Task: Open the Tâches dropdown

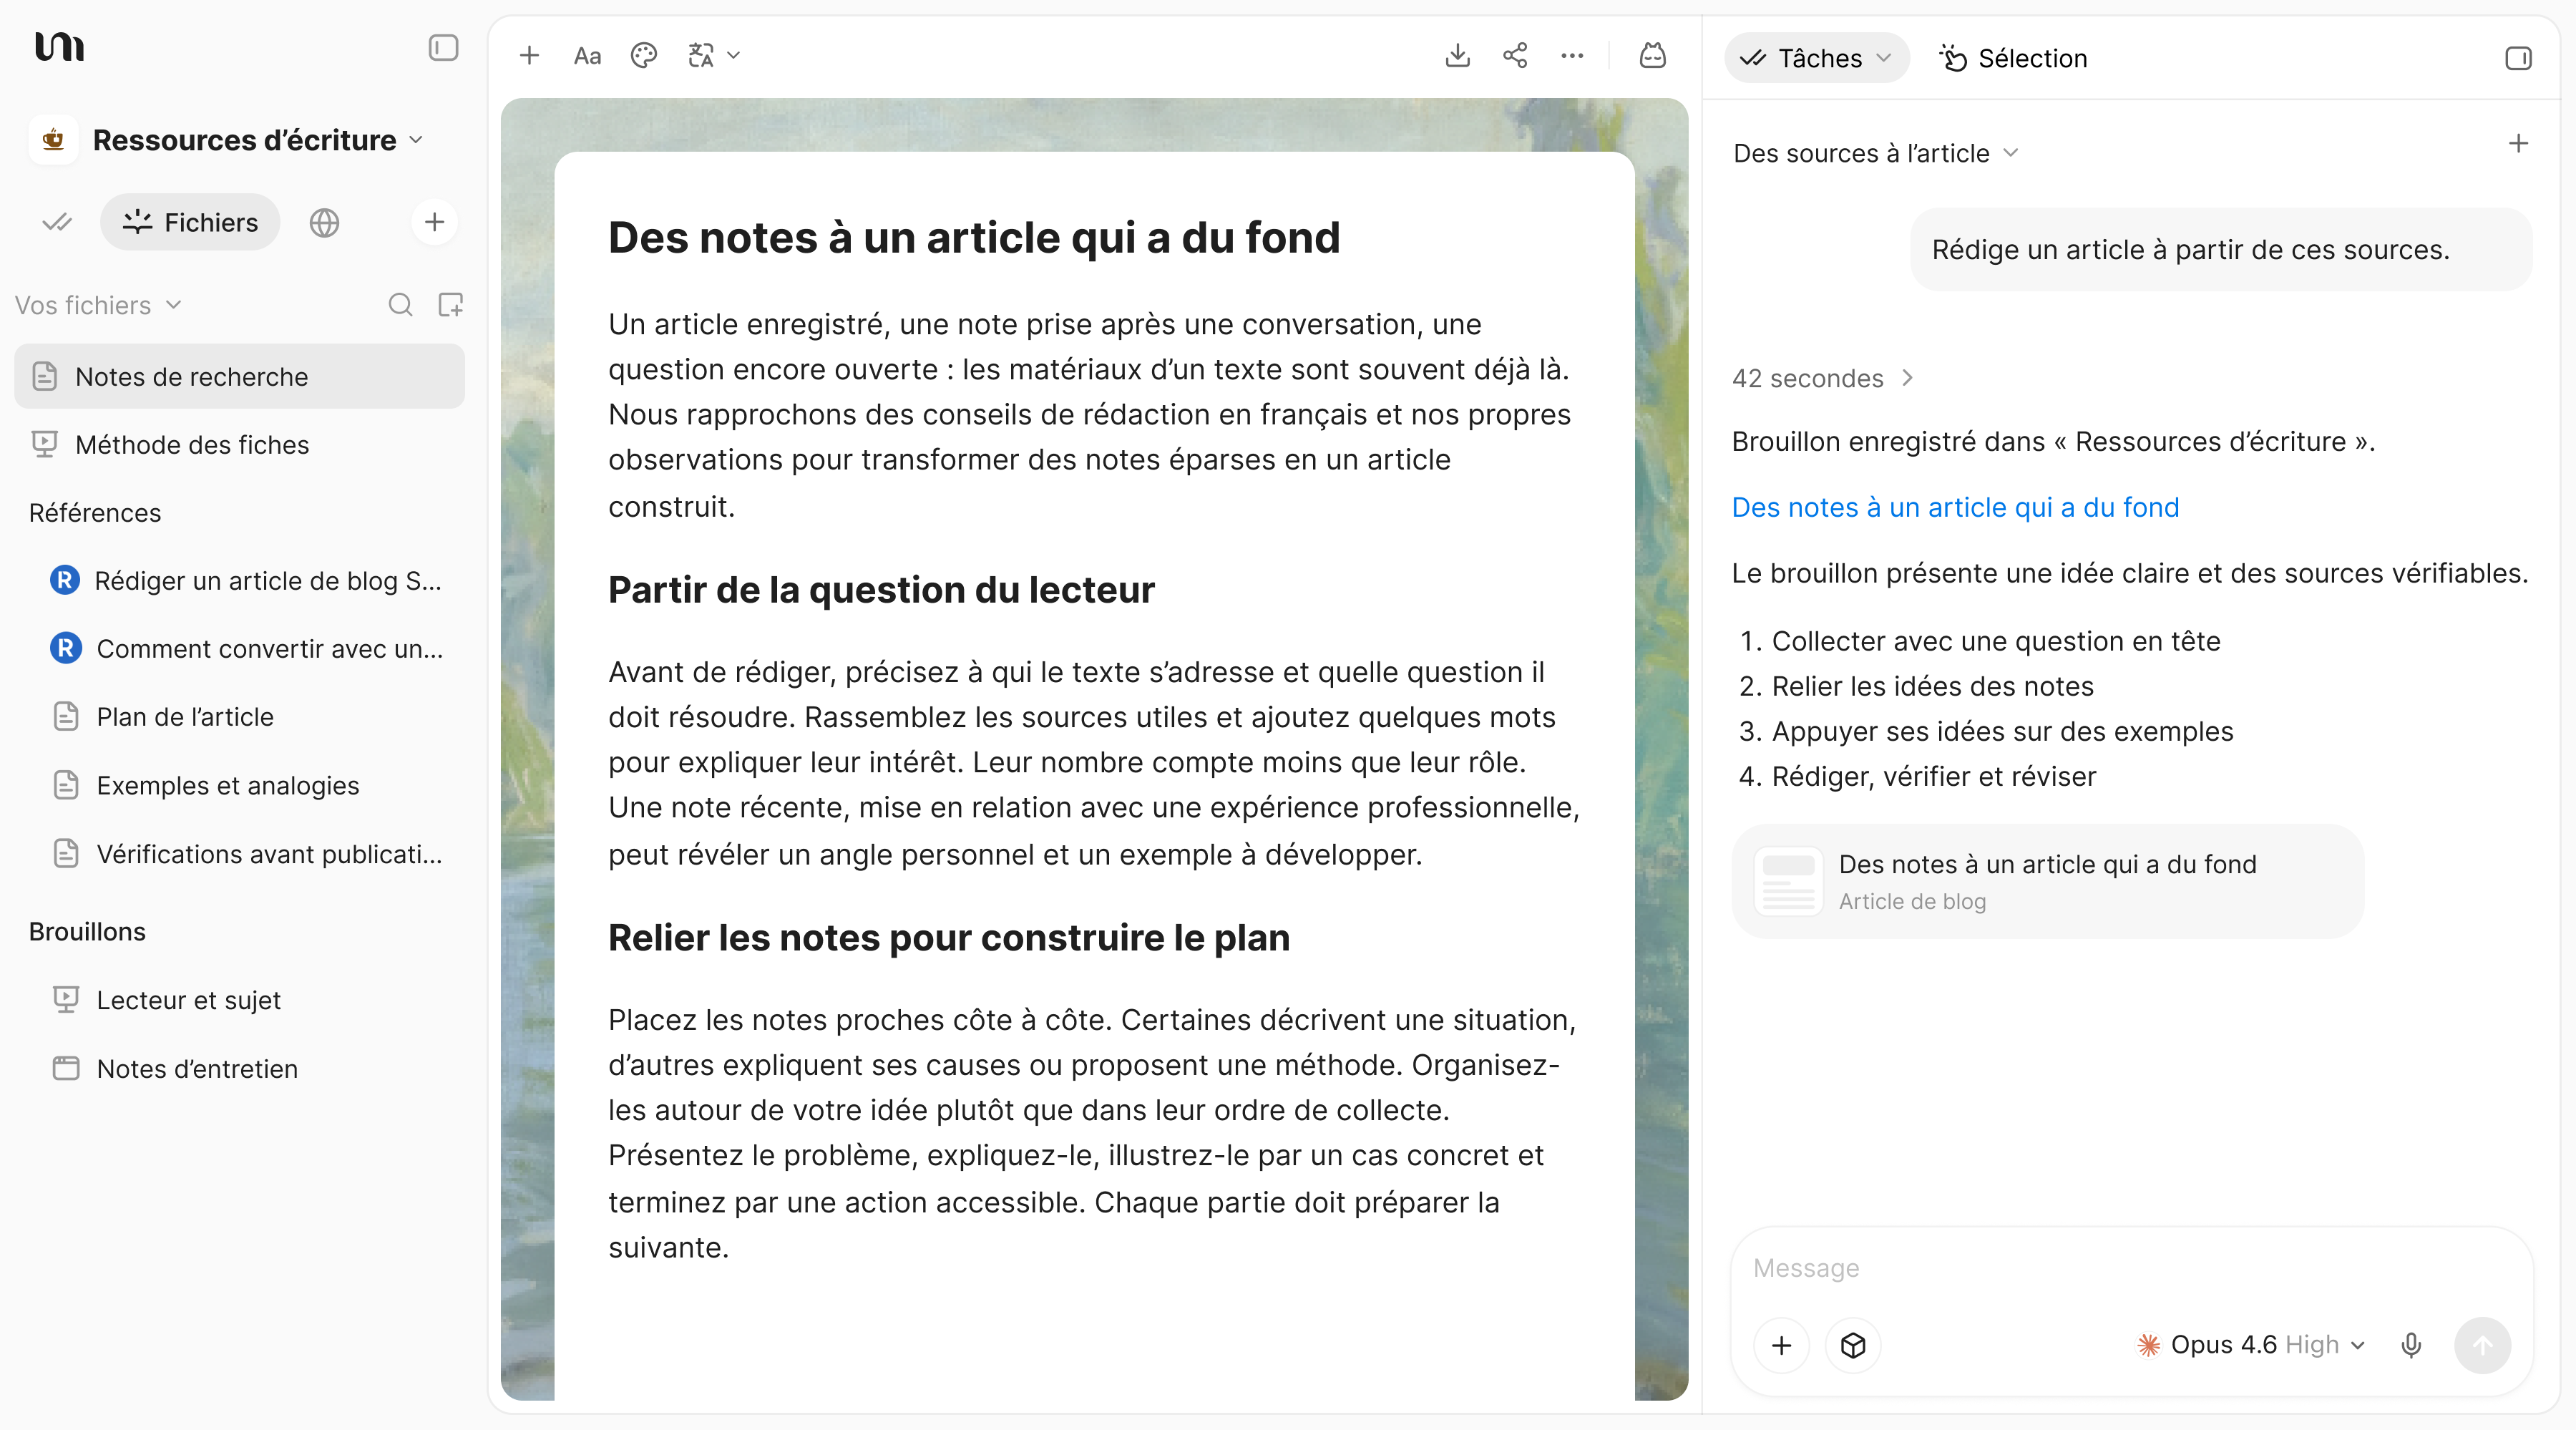Action: point(1816,58)
